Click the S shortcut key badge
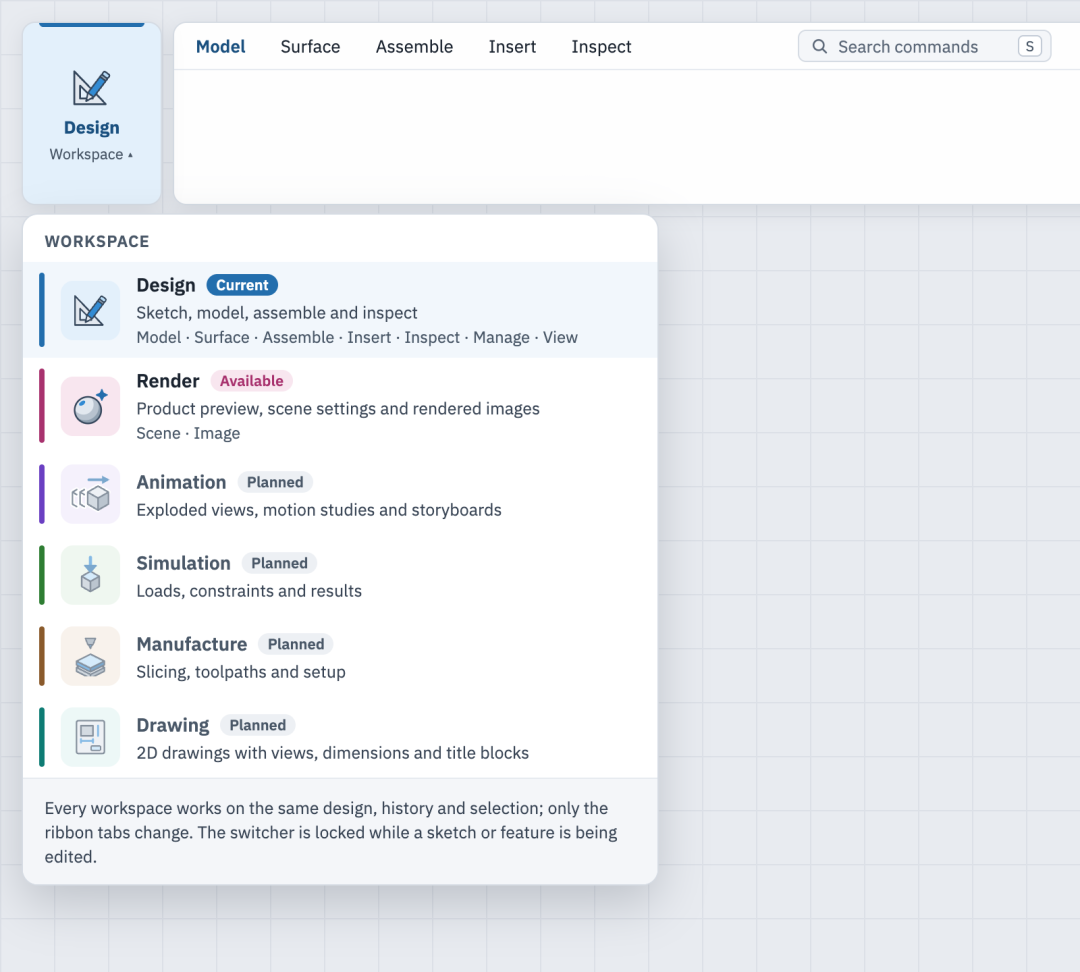 (x=1030, y=46)
